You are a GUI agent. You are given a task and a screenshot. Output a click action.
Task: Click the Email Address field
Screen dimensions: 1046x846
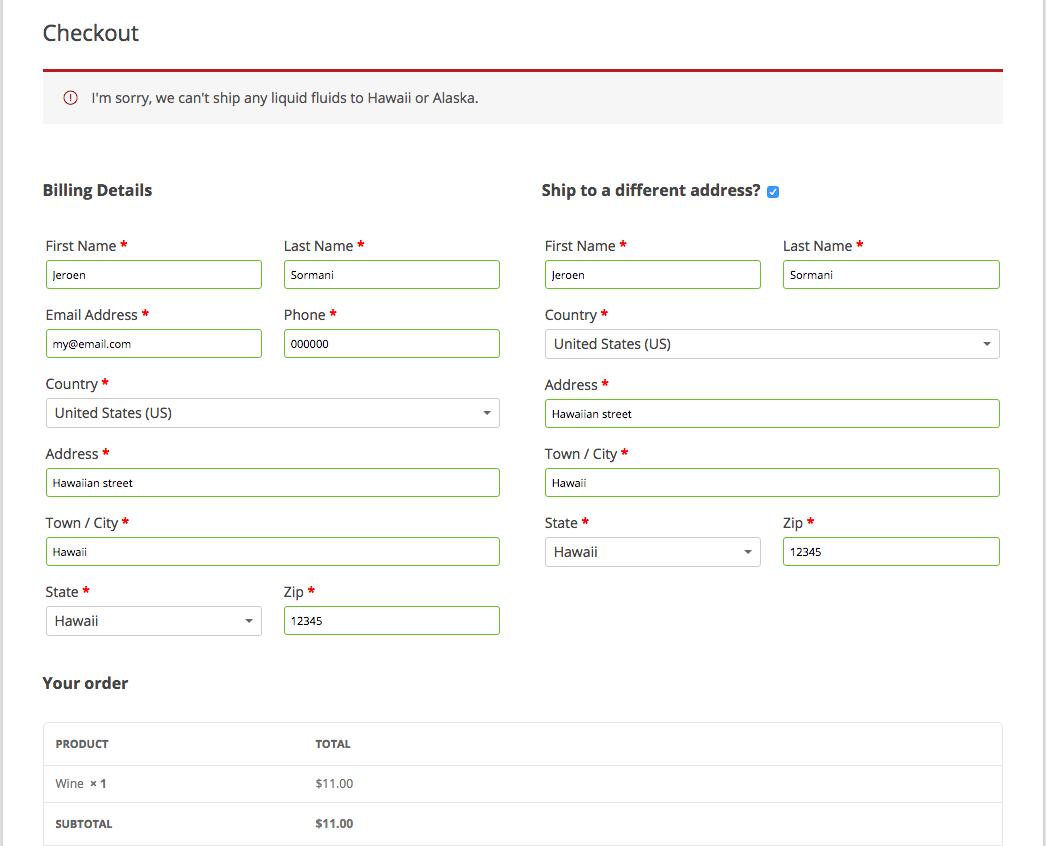[x=153, y=343]
